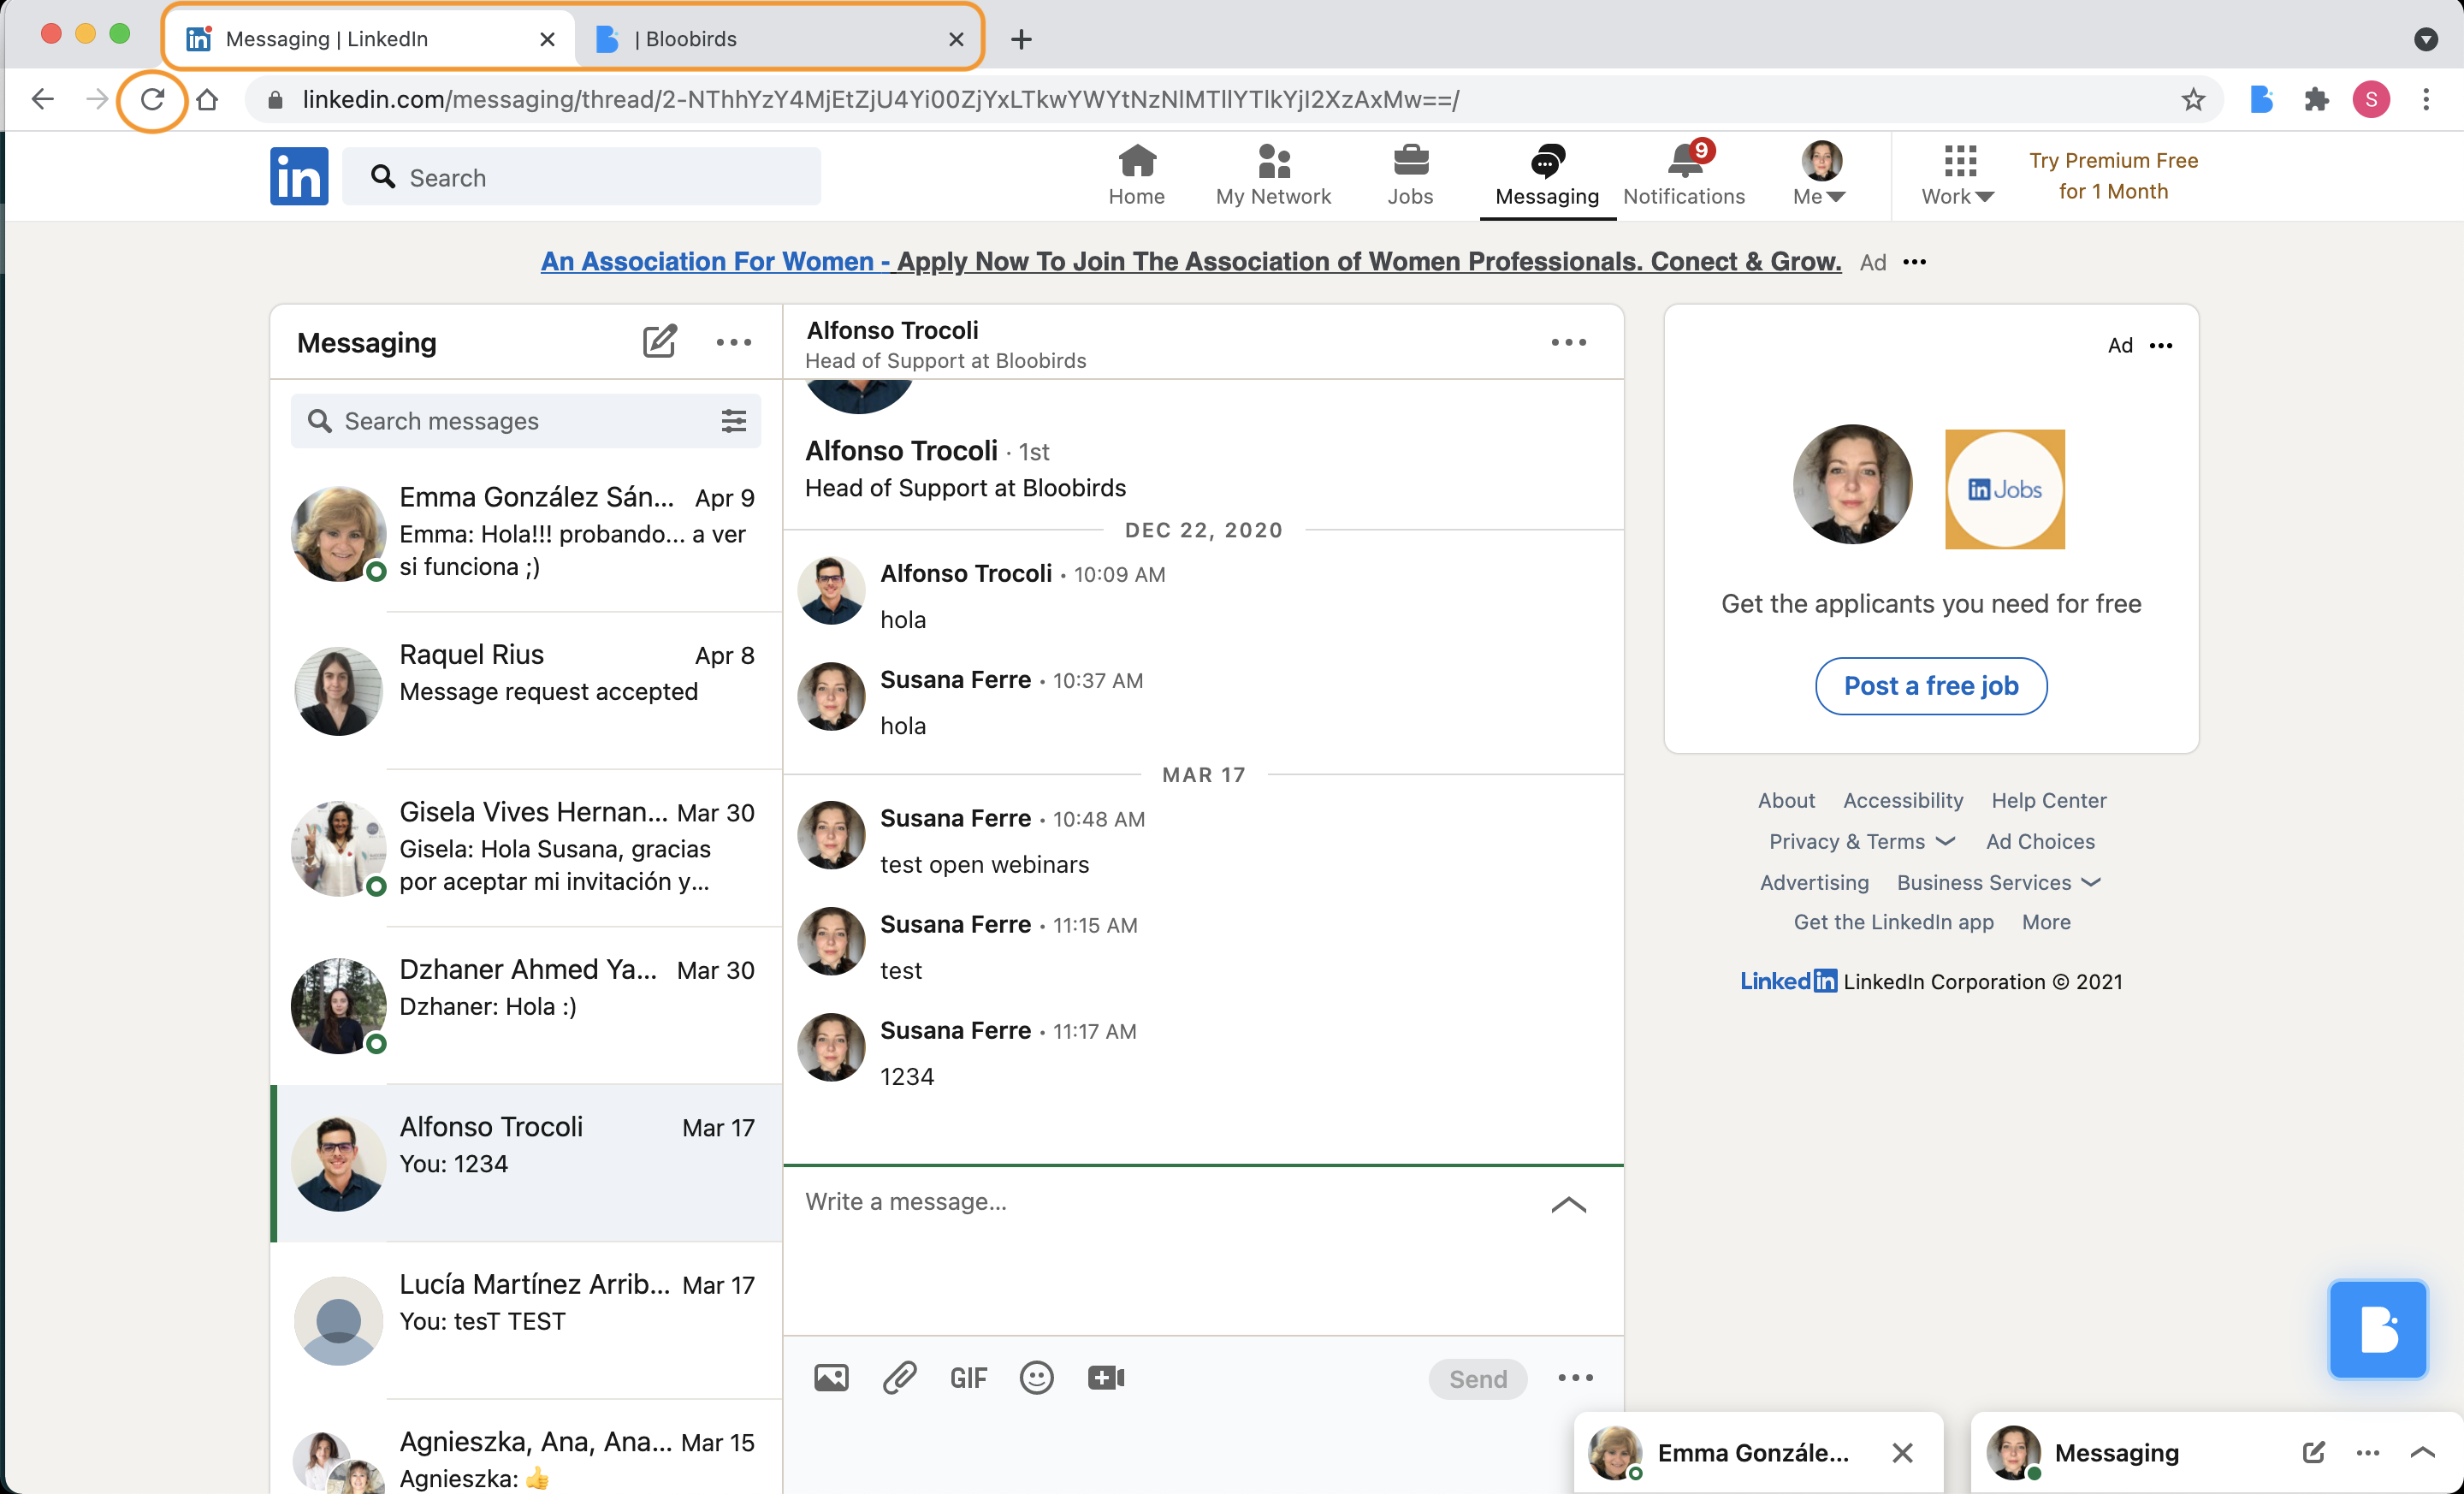Open the Help Center link
This screenshot has height=1494, width=2464.
point(2047,800)
